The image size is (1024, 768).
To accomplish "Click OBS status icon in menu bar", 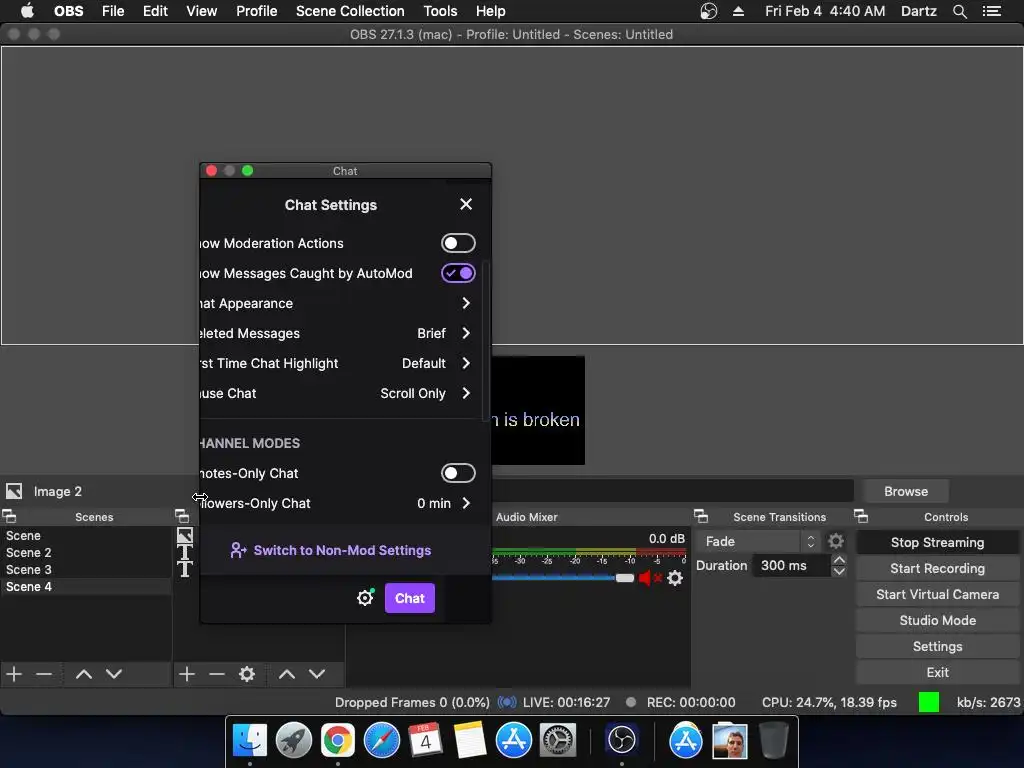I will [709, 11].
